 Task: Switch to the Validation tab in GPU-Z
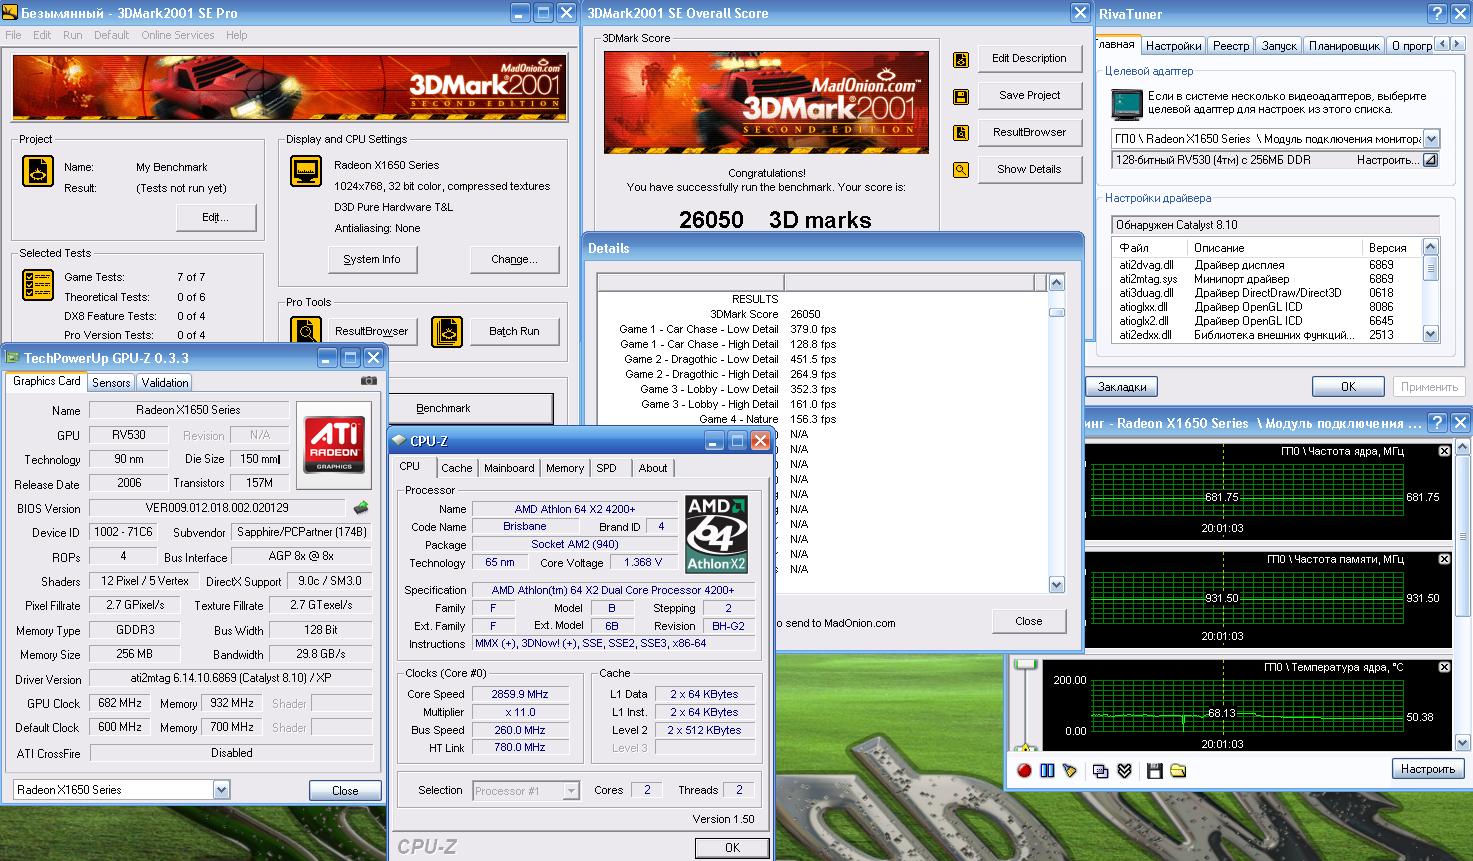coord(164,383)
